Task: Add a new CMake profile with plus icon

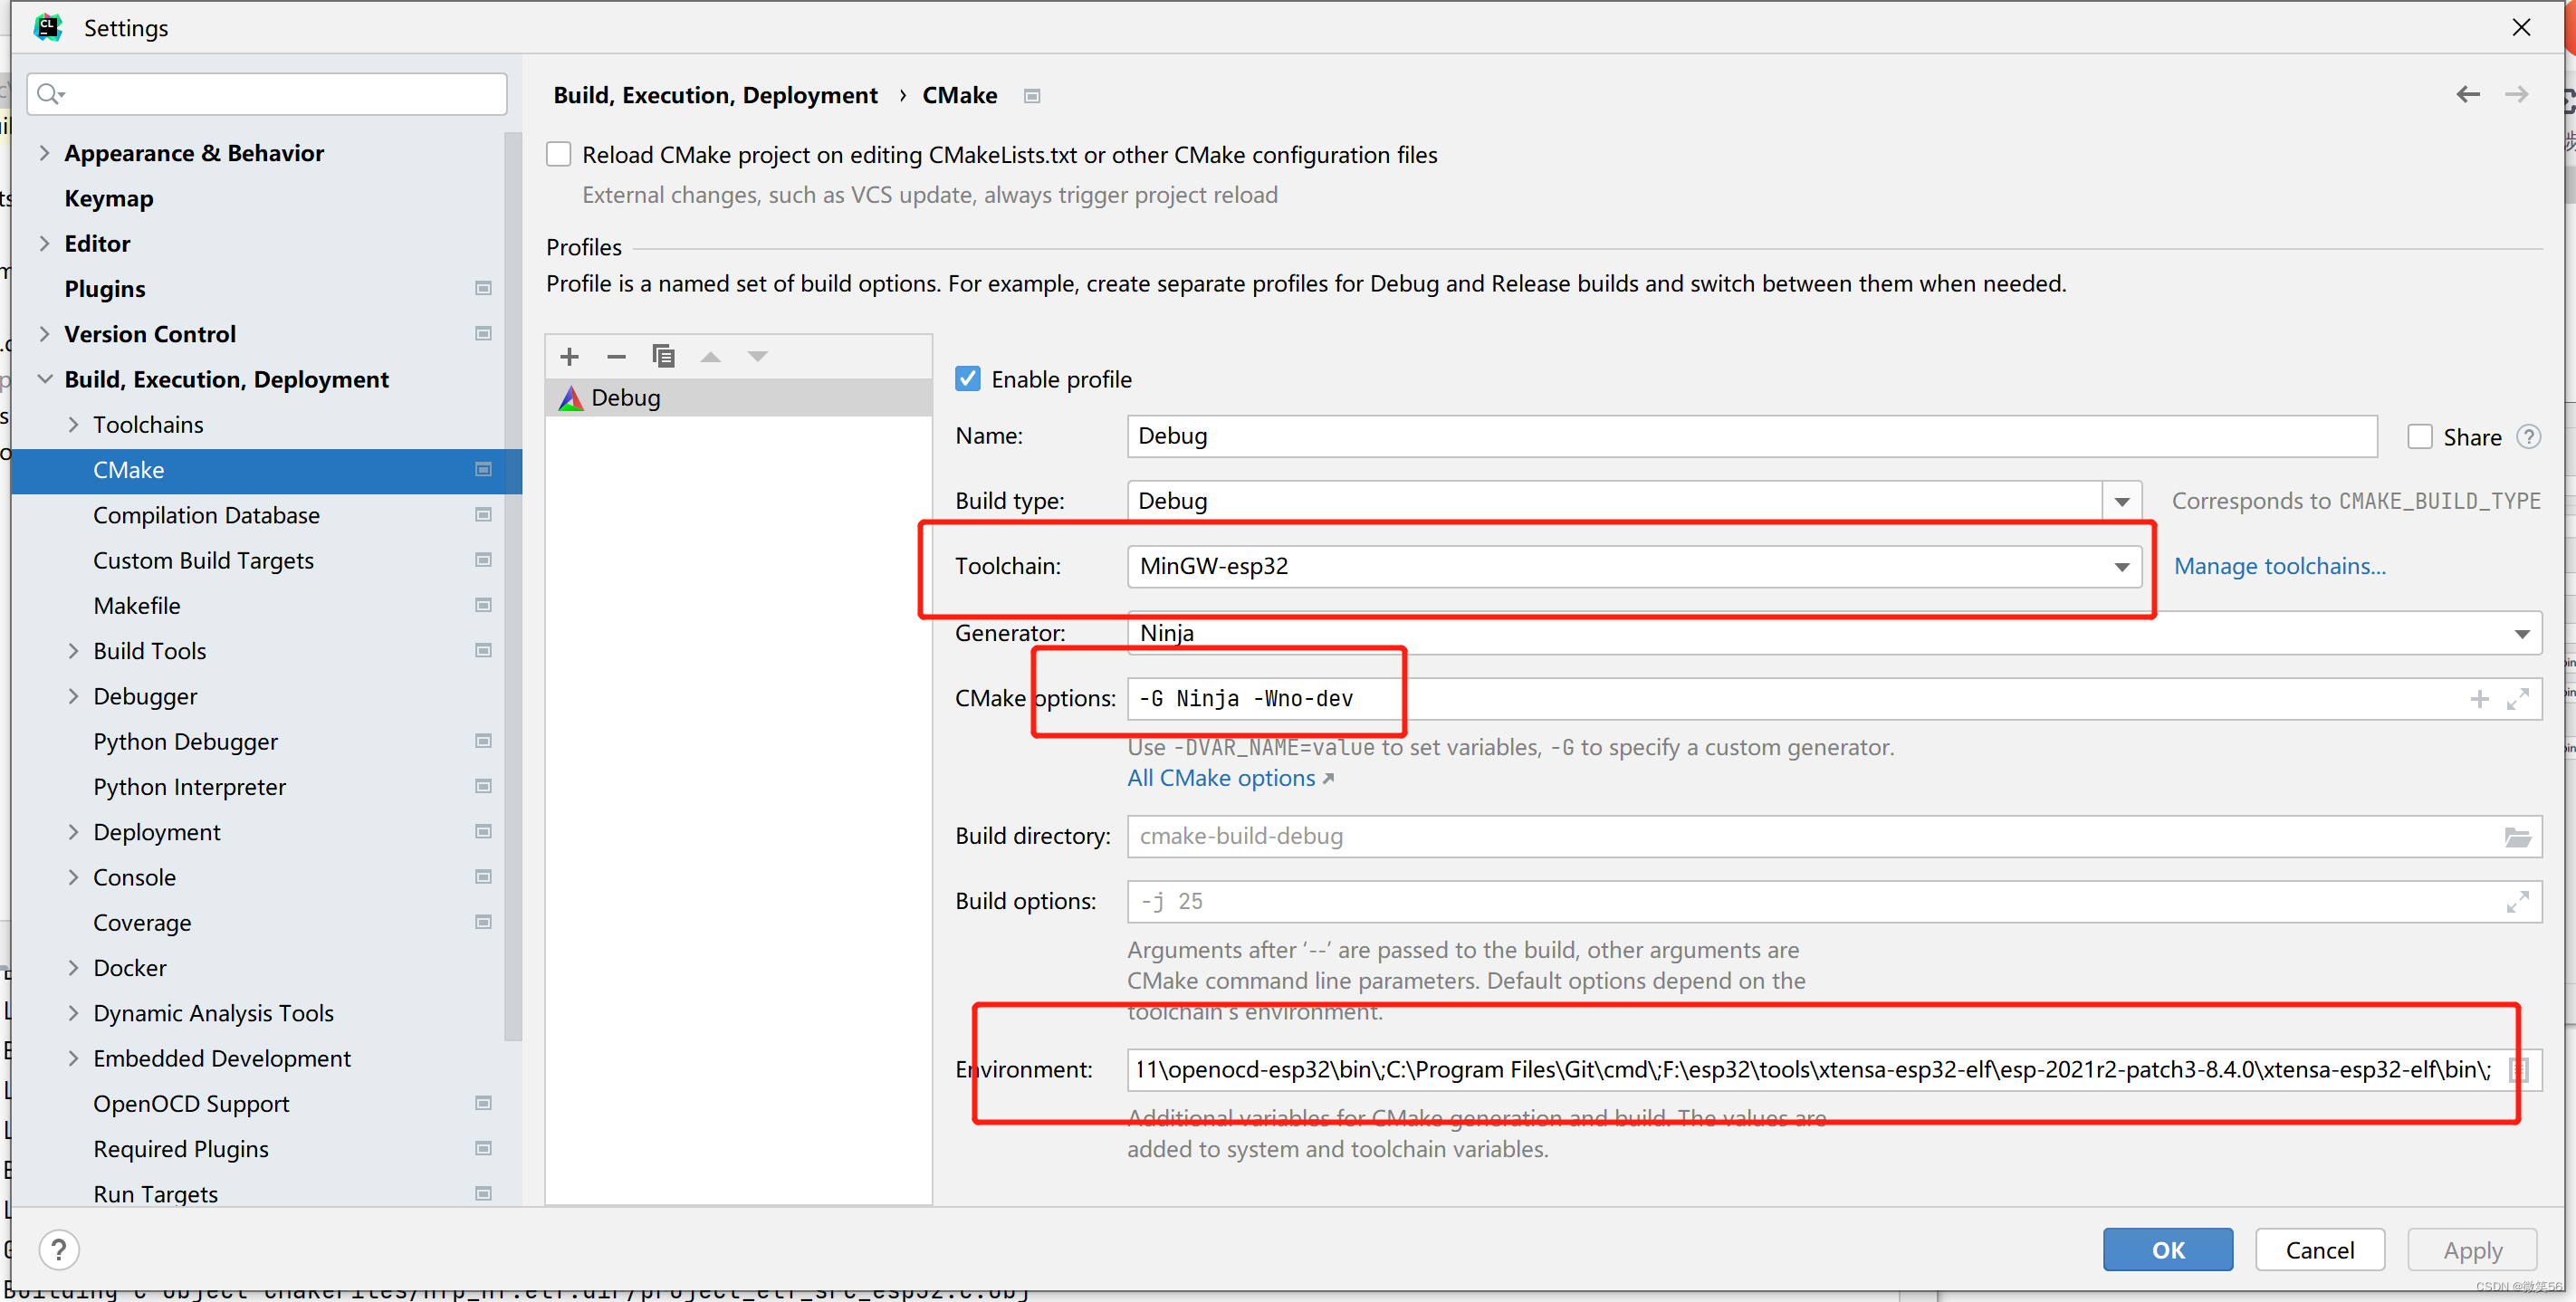Action: (x=570, y=356)
